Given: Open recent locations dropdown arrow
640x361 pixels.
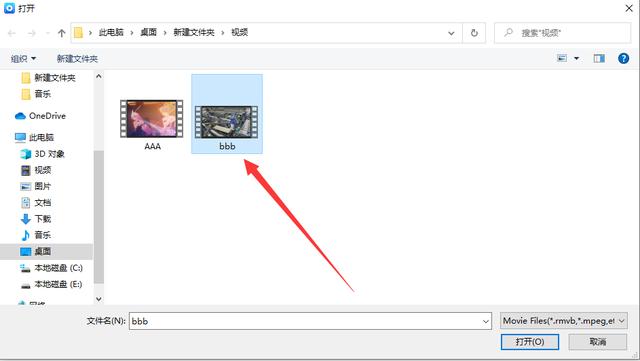Looking at the screenshot, I should click(47, 33).
